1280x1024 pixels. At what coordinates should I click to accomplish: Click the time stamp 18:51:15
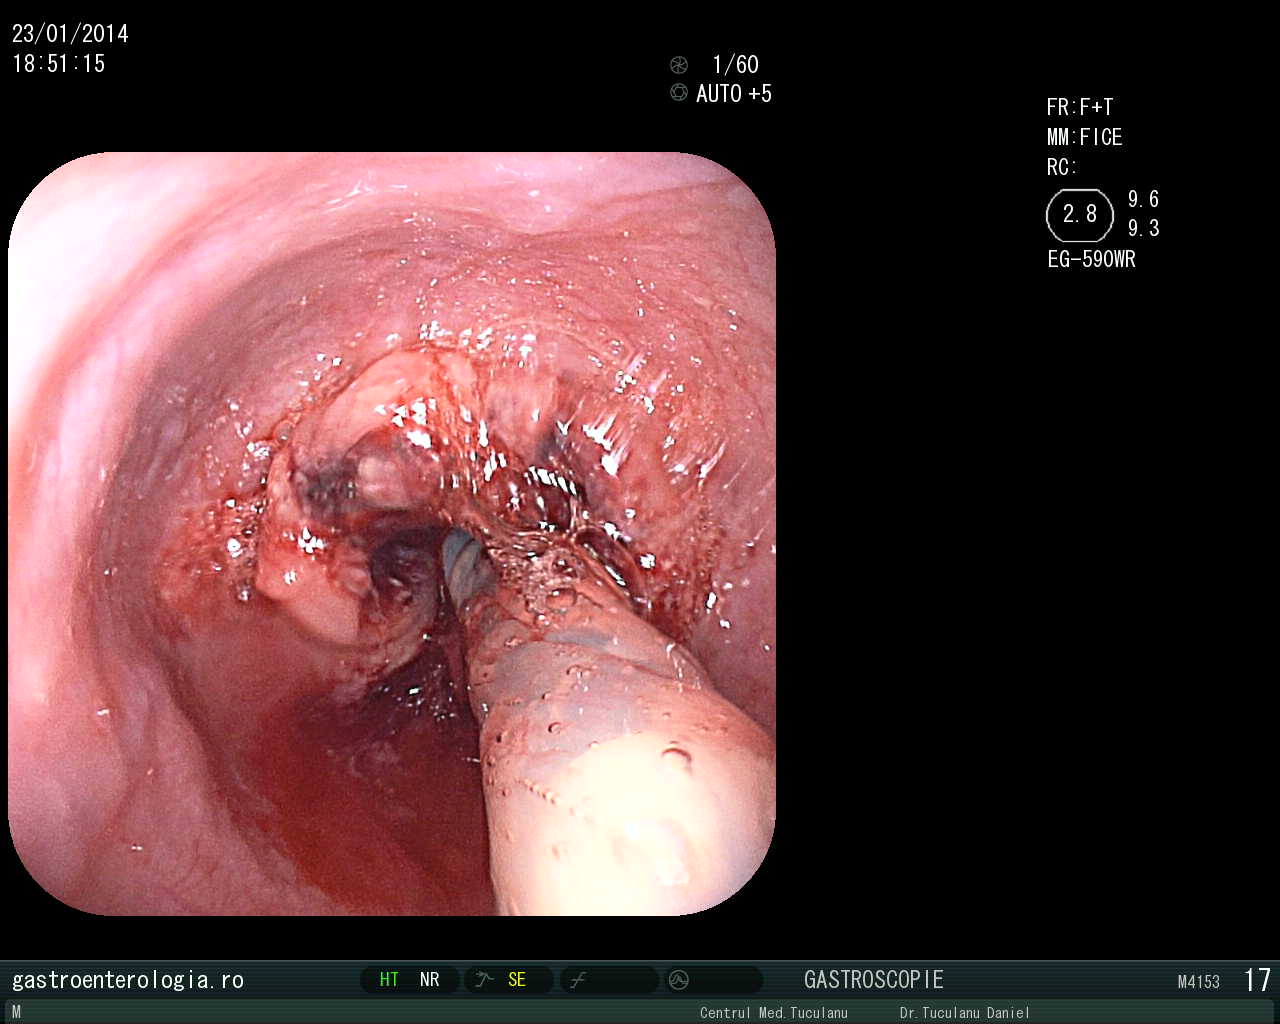[58, 64]
